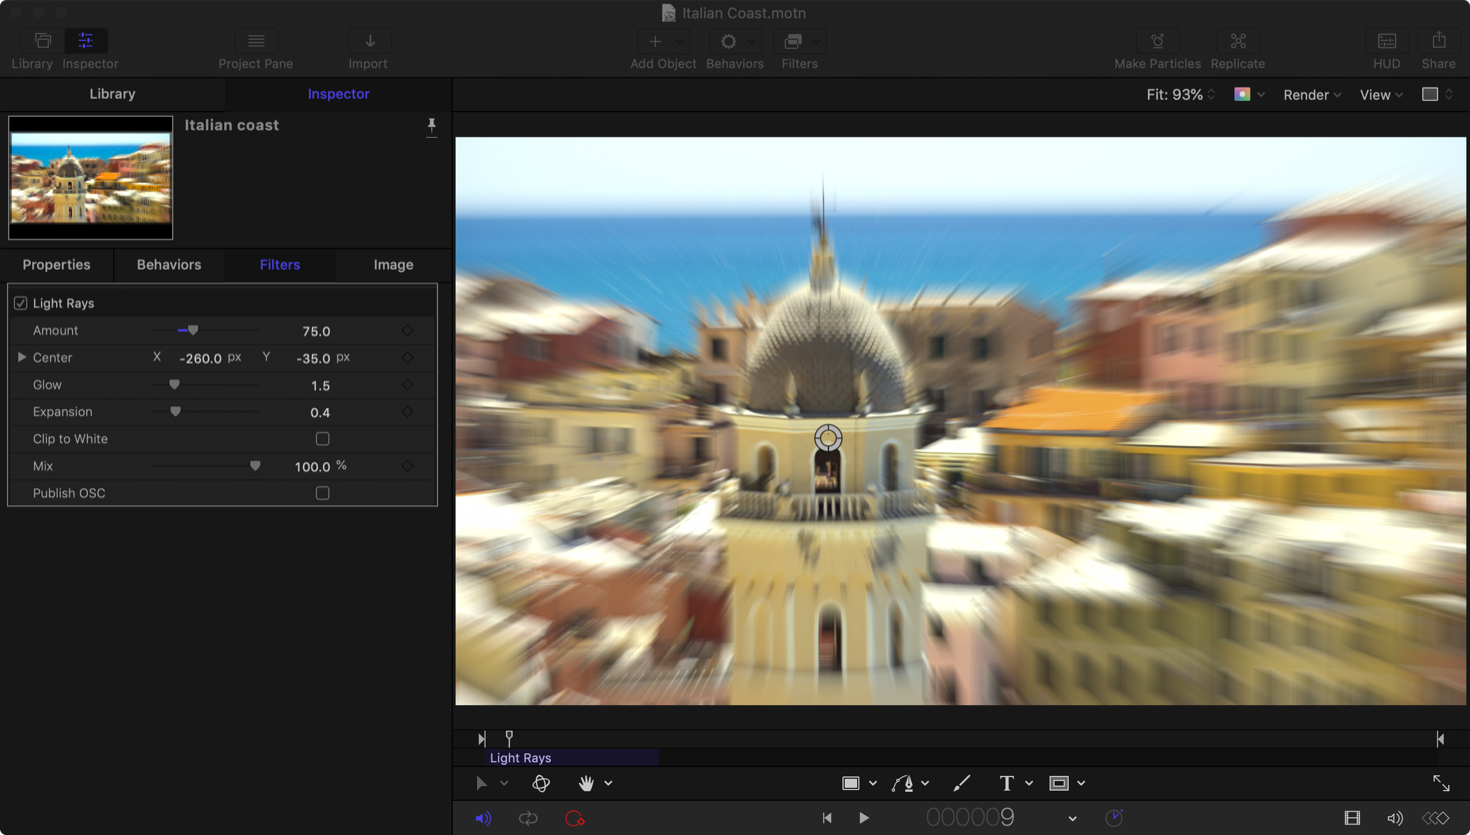
Task: Select the paint stroke tool
Action: [961, 783]
